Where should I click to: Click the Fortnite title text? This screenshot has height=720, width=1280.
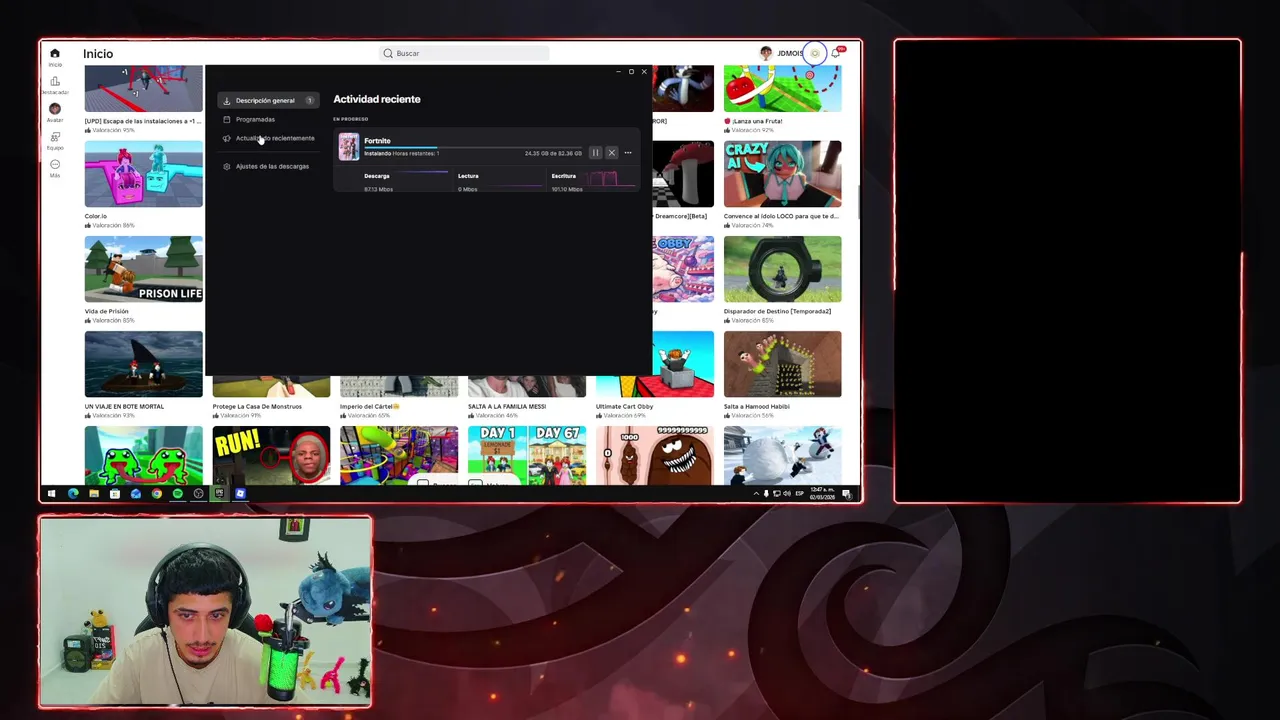[x=377, y=141]
